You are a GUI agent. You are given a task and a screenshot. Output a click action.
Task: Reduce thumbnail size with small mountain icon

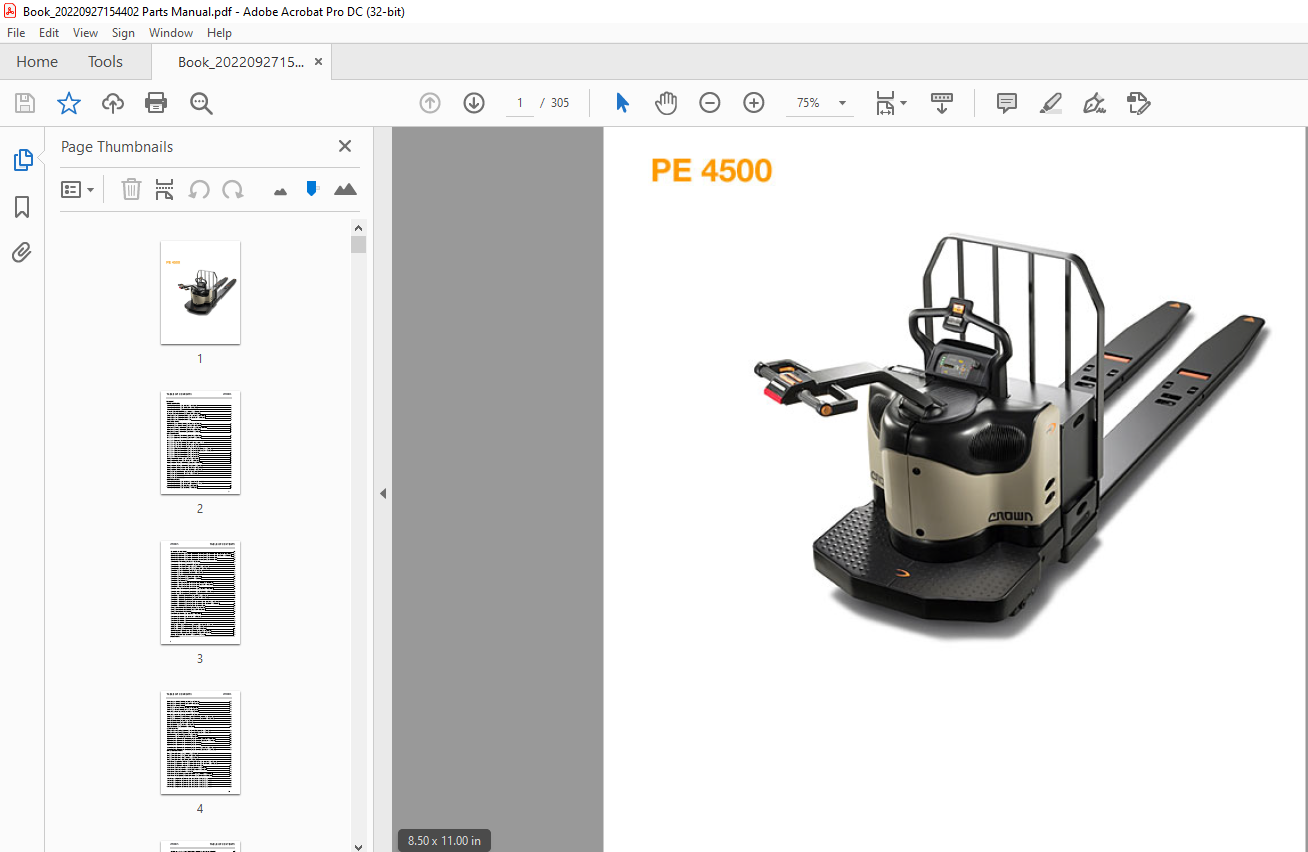pos(280,190)
